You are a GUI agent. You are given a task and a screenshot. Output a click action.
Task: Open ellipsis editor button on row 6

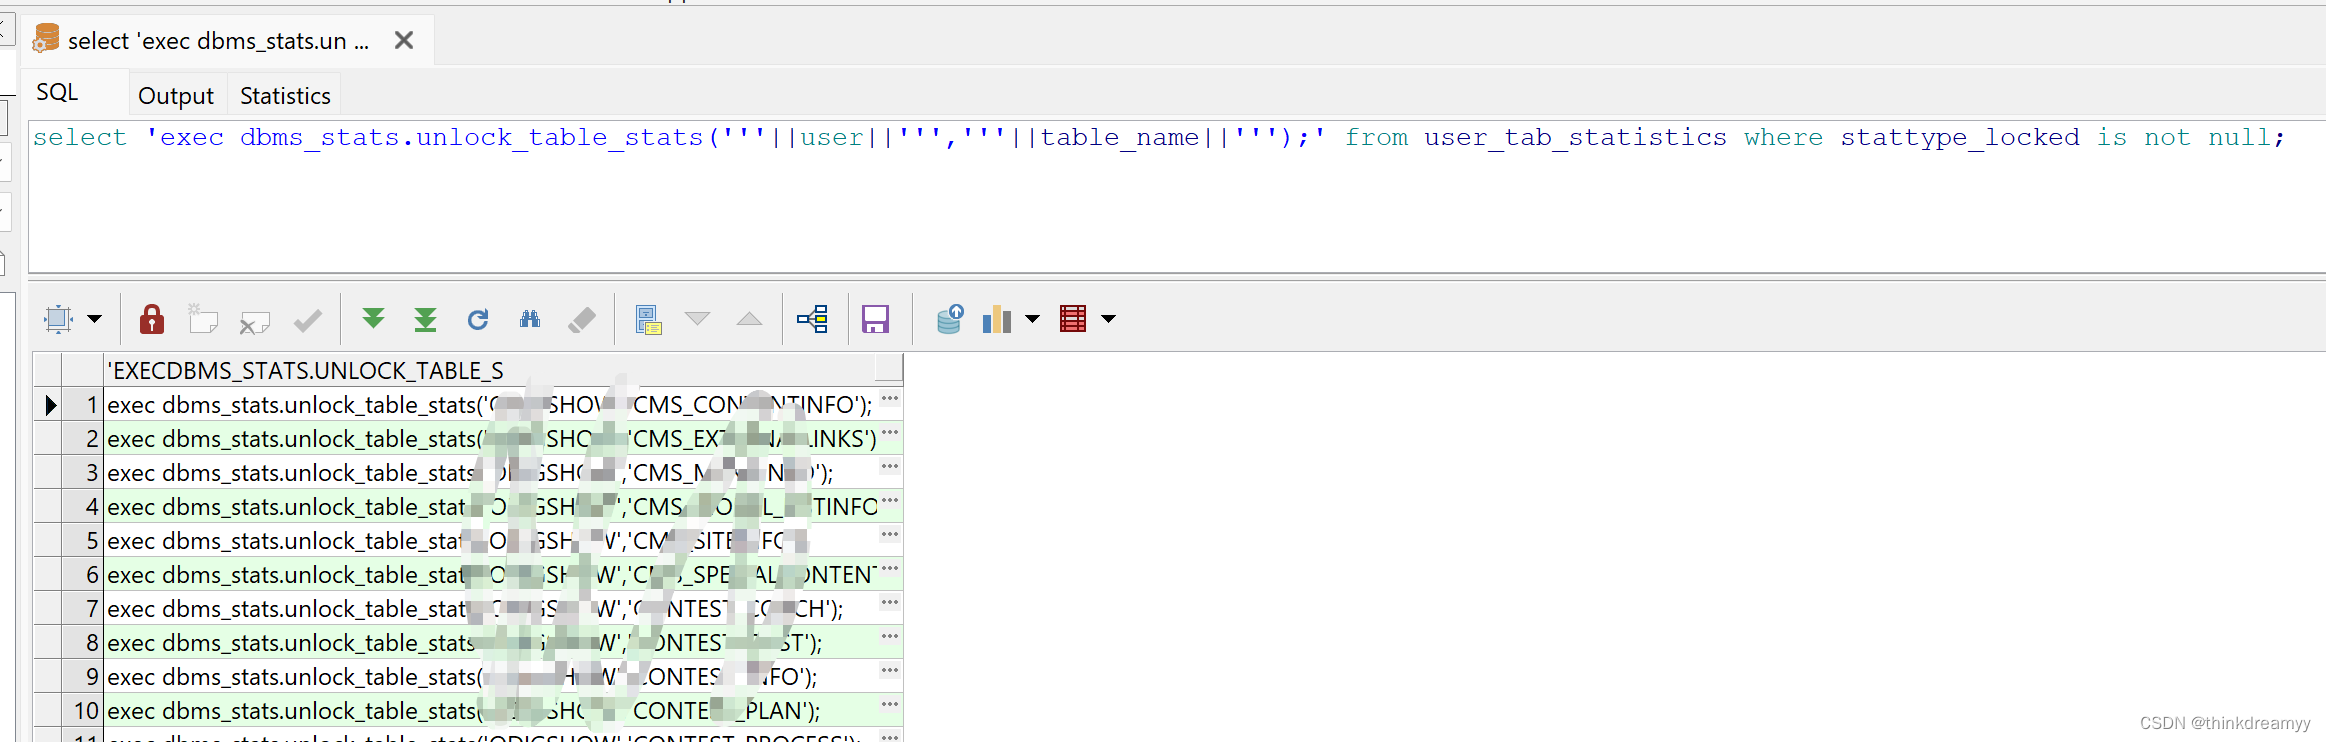pyautogui.click(x=890, y=569)
